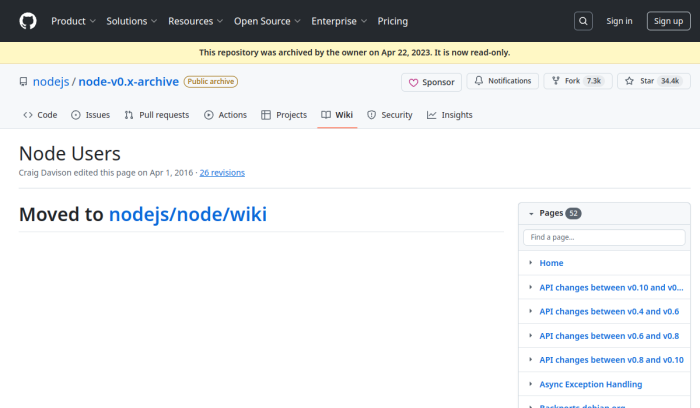Image resolution: width=700 pixels, height=408 pixels.
Task: Click the Security shield icon
Action: tap(371, 115)
